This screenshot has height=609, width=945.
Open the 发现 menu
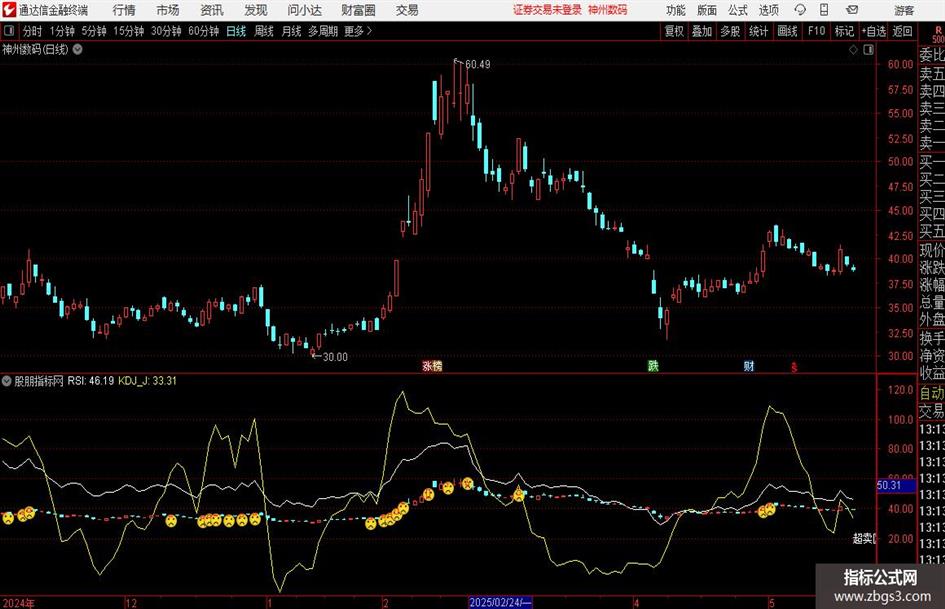click(256, 10)
